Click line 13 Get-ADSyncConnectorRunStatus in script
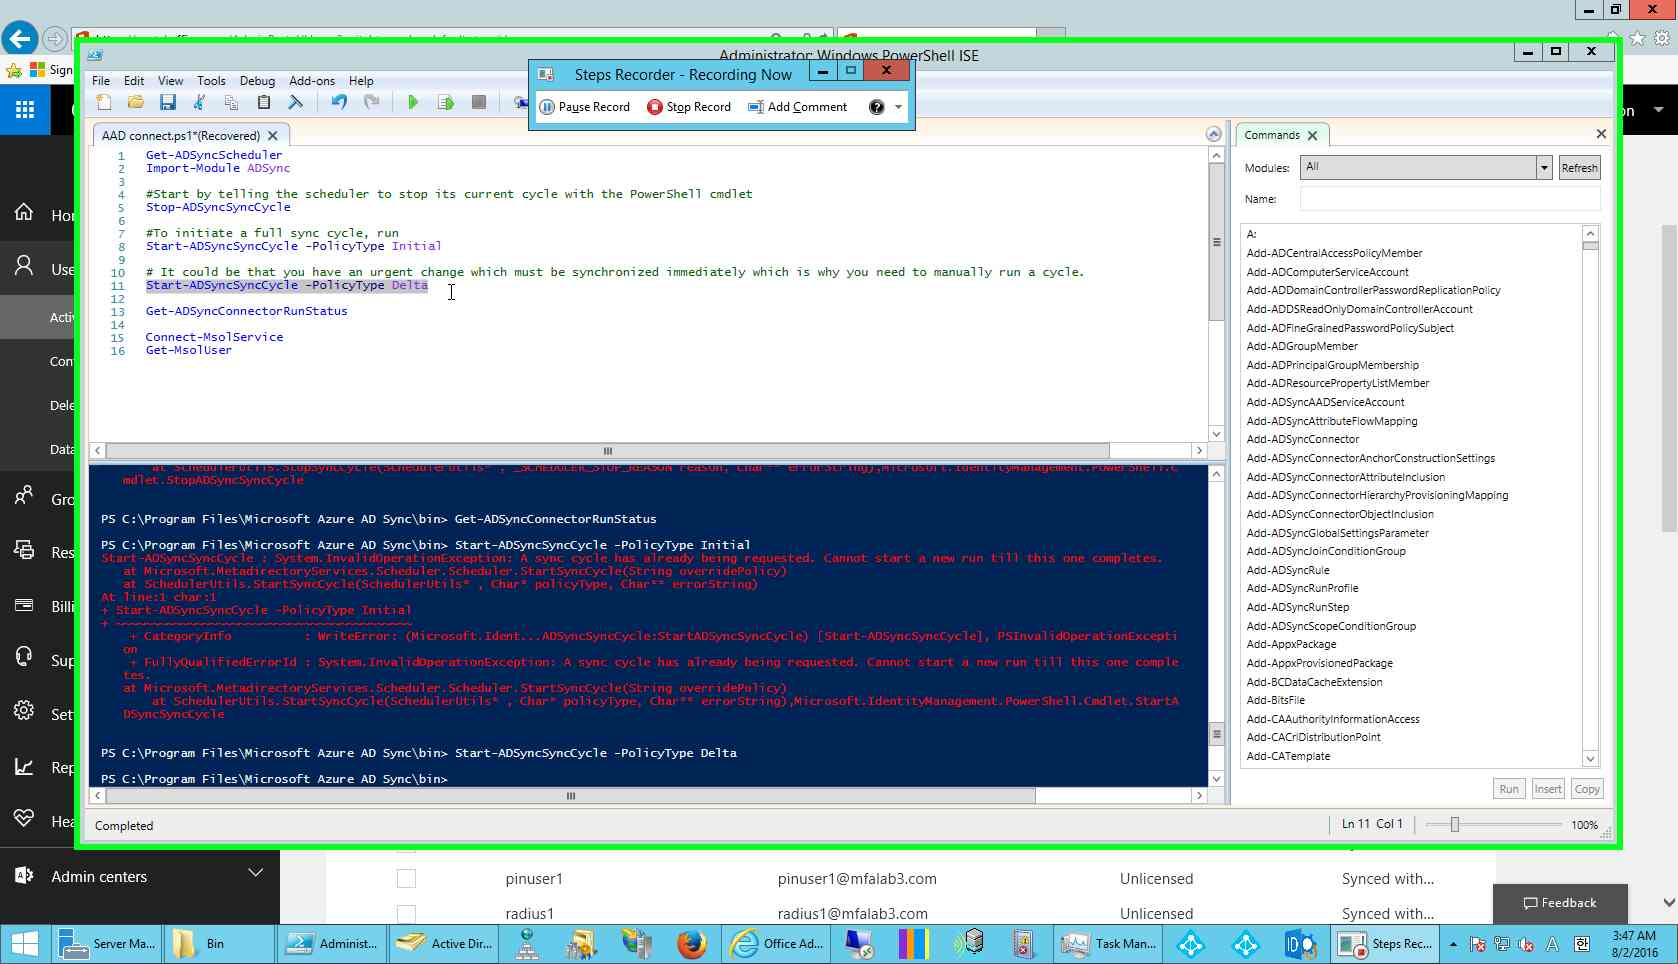Image resolution: width=1678 pixels, height=964 pixels. pos(246,311)
